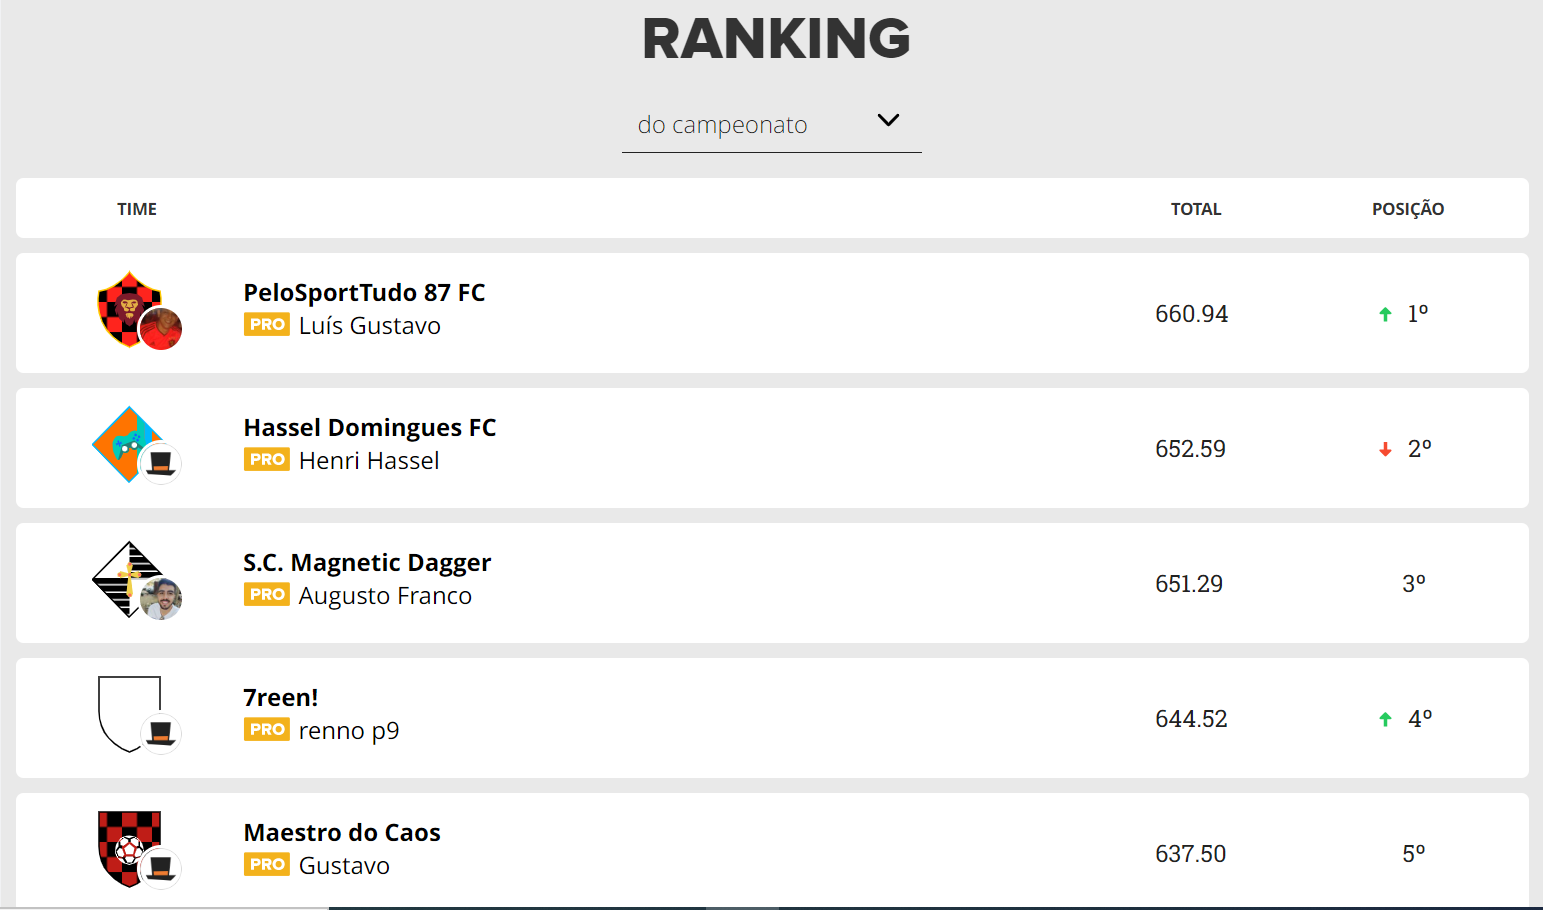Click Augusto Franco's round profile photo
The image size is (1543, 910).
click(161, 599)
